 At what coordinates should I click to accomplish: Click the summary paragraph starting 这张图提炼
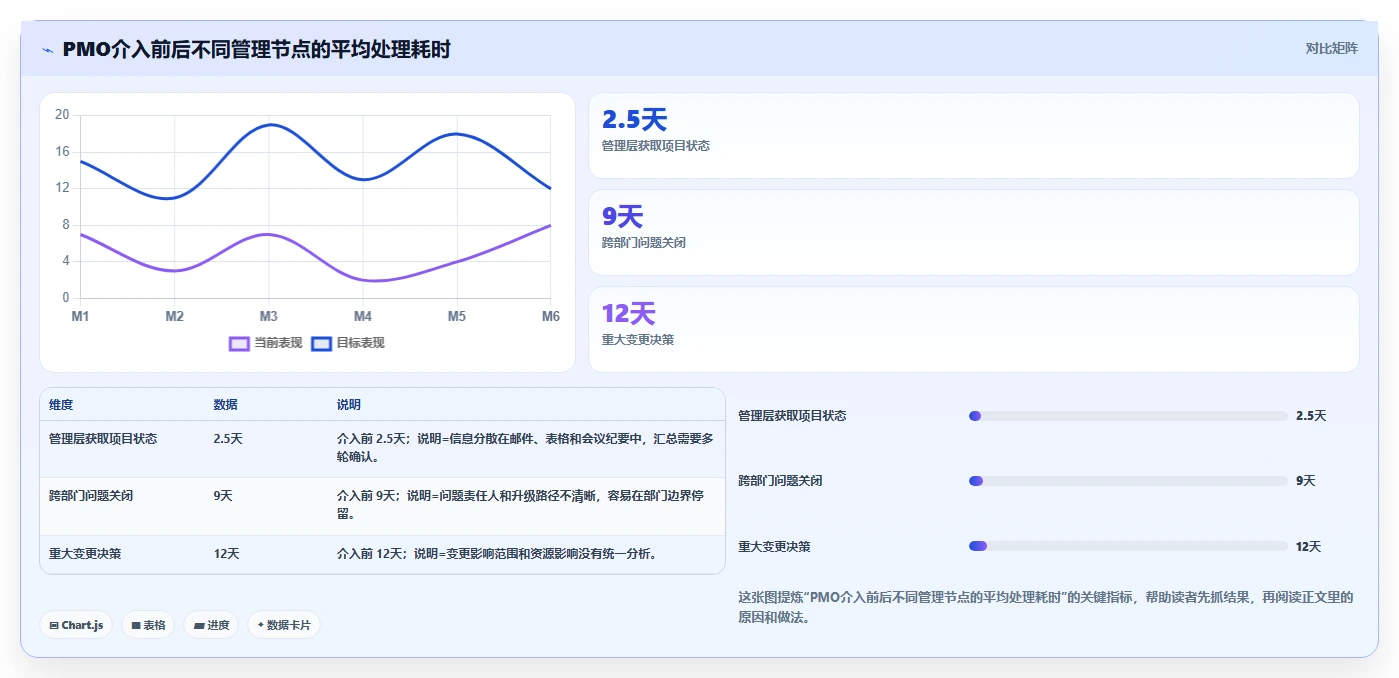(1046, 607)
